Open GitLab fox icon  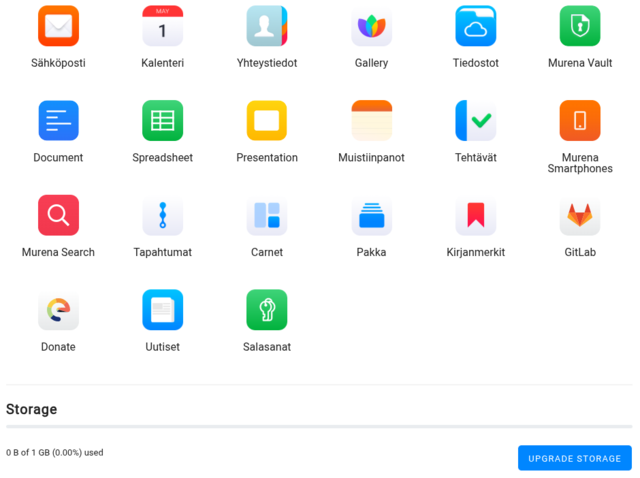tap(580, 215)
